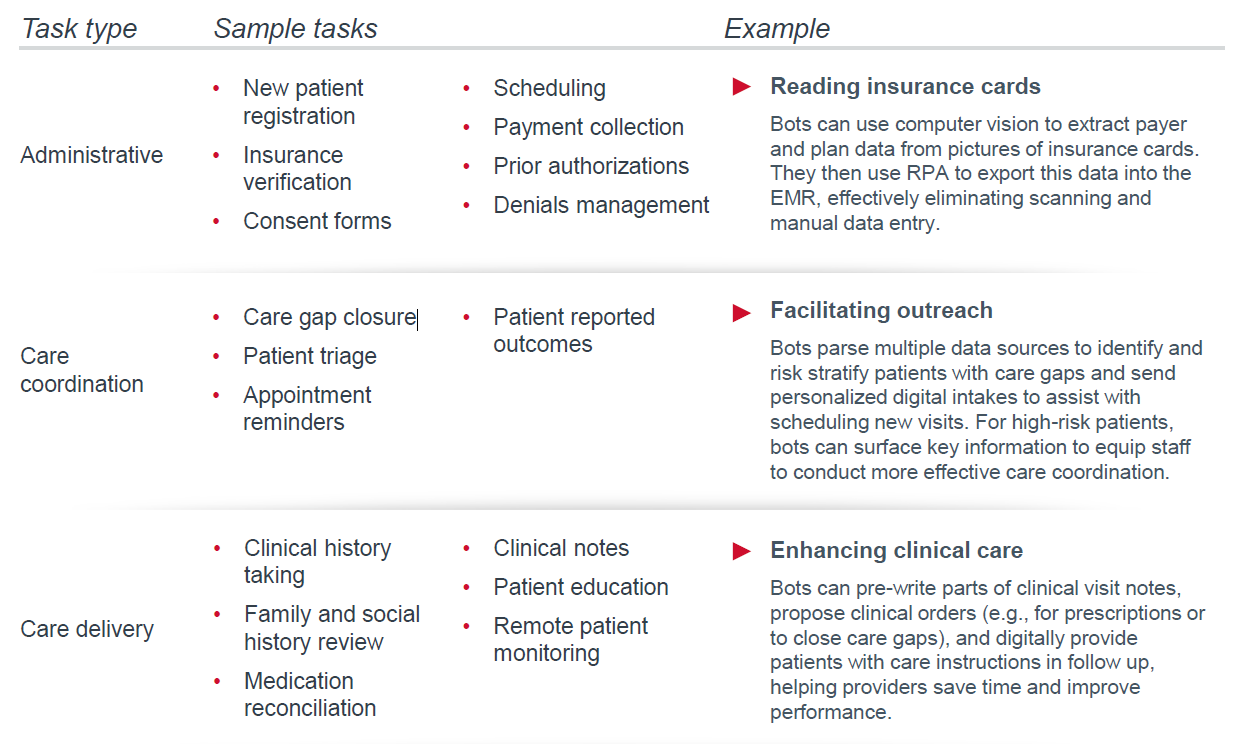Open the Enhancing clinical care heading

(x=896, y=551)
